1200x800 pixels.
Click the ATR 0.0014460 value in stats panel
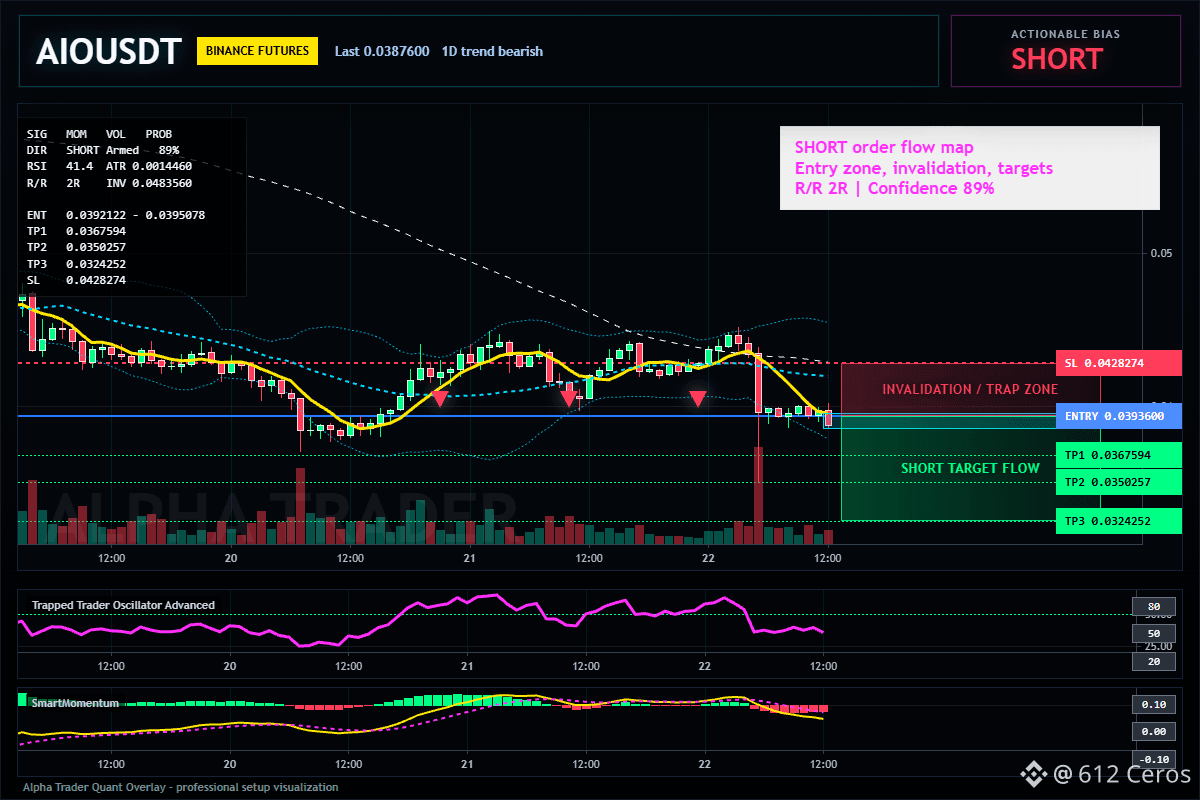coord(150,166)
